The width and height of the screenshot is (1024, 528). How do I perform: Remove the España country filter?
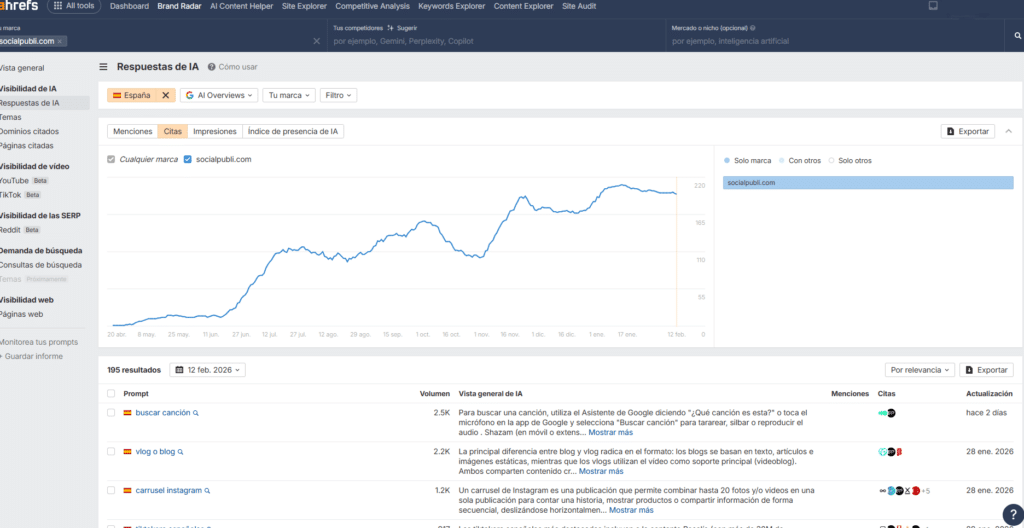tap(165, 95)
